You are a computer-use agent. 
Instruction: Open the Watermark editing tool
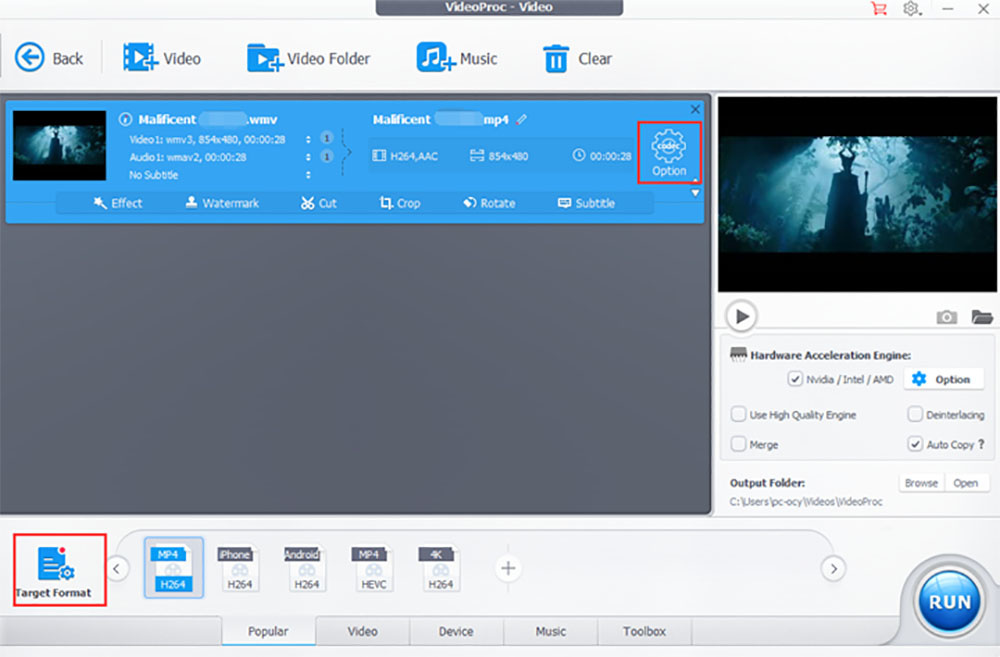(222, 203)
